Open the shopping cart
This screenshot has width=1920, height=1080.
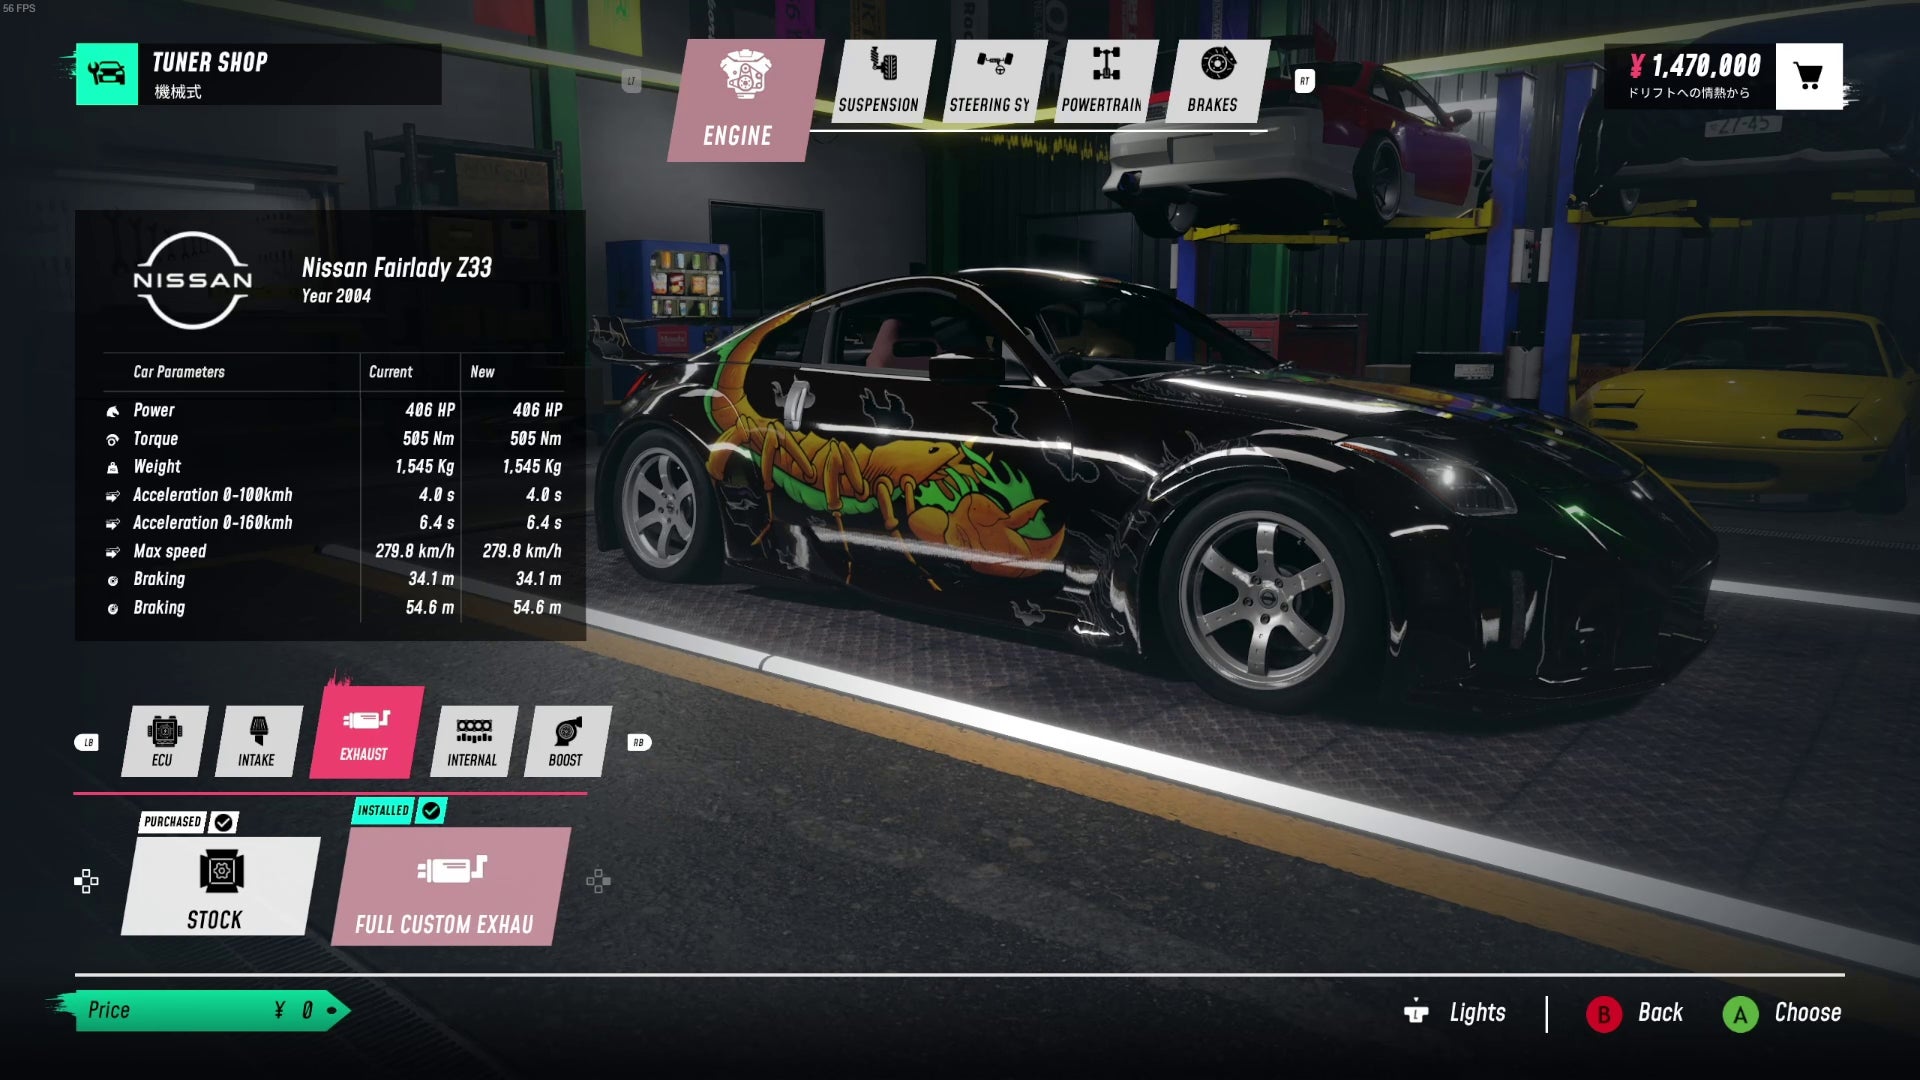pyautogui.click(x=1809, y=76)
